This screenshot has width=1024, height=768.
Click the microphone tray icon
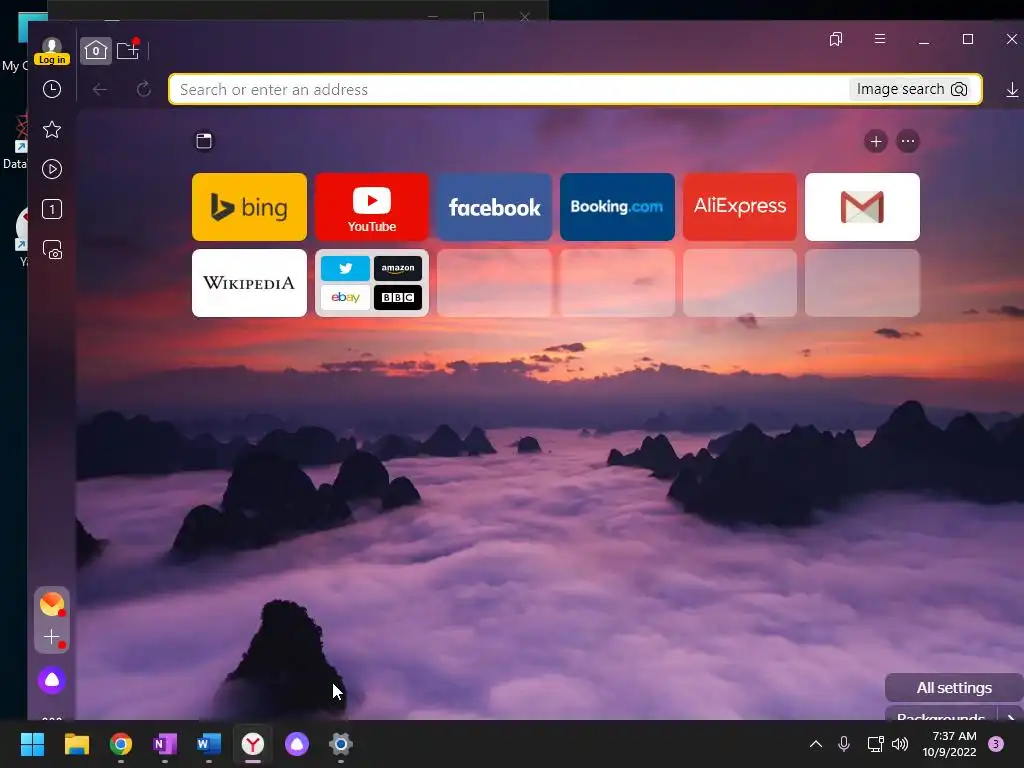[x=844, y=744]
